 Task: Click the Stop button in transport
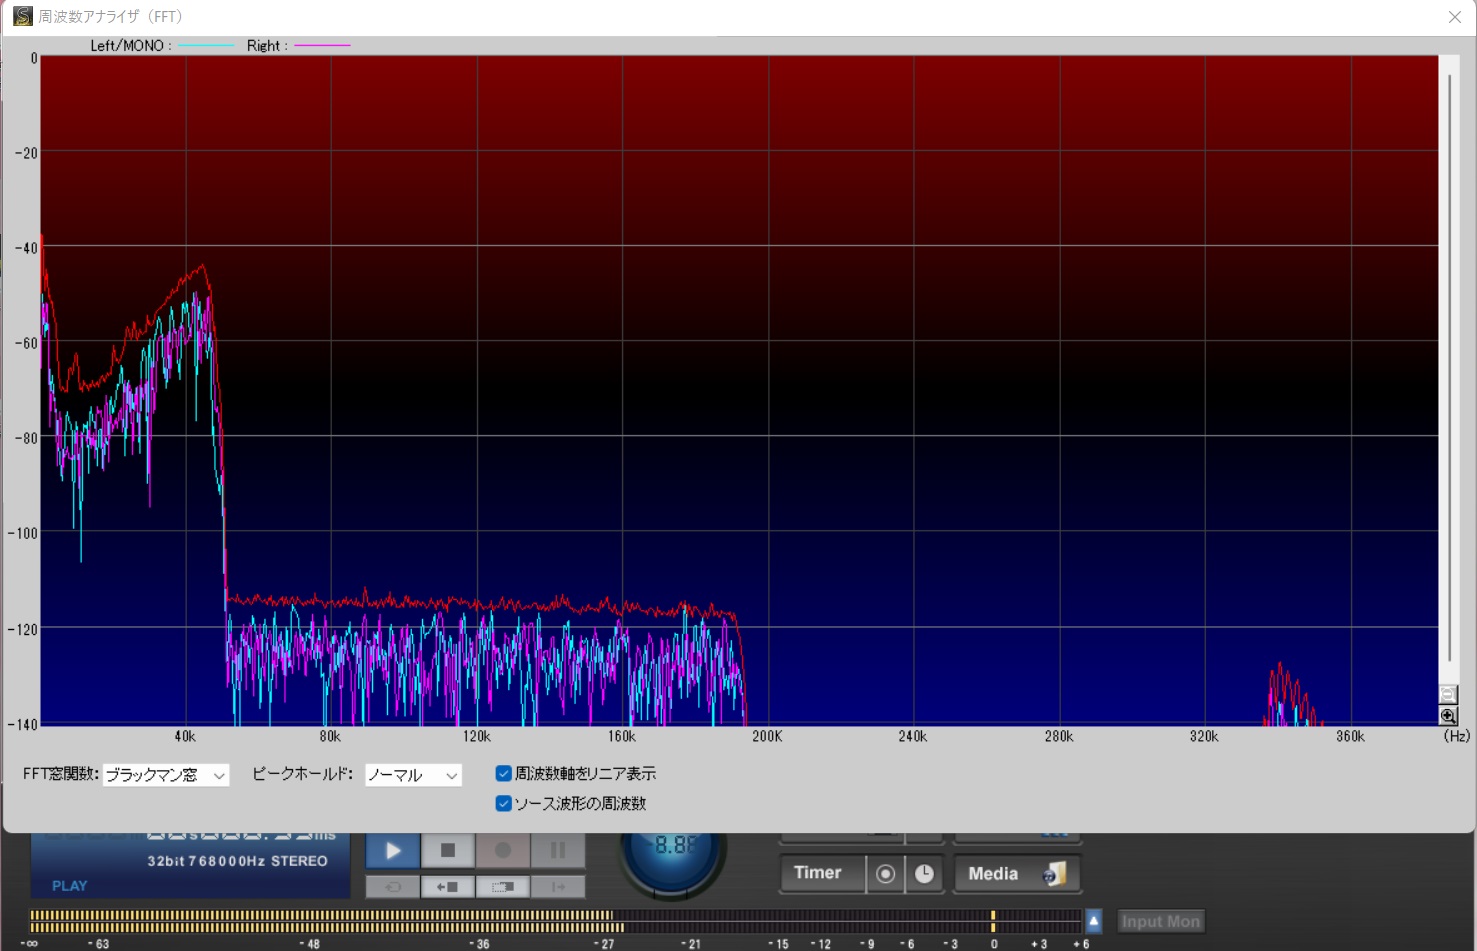point(448,851)
